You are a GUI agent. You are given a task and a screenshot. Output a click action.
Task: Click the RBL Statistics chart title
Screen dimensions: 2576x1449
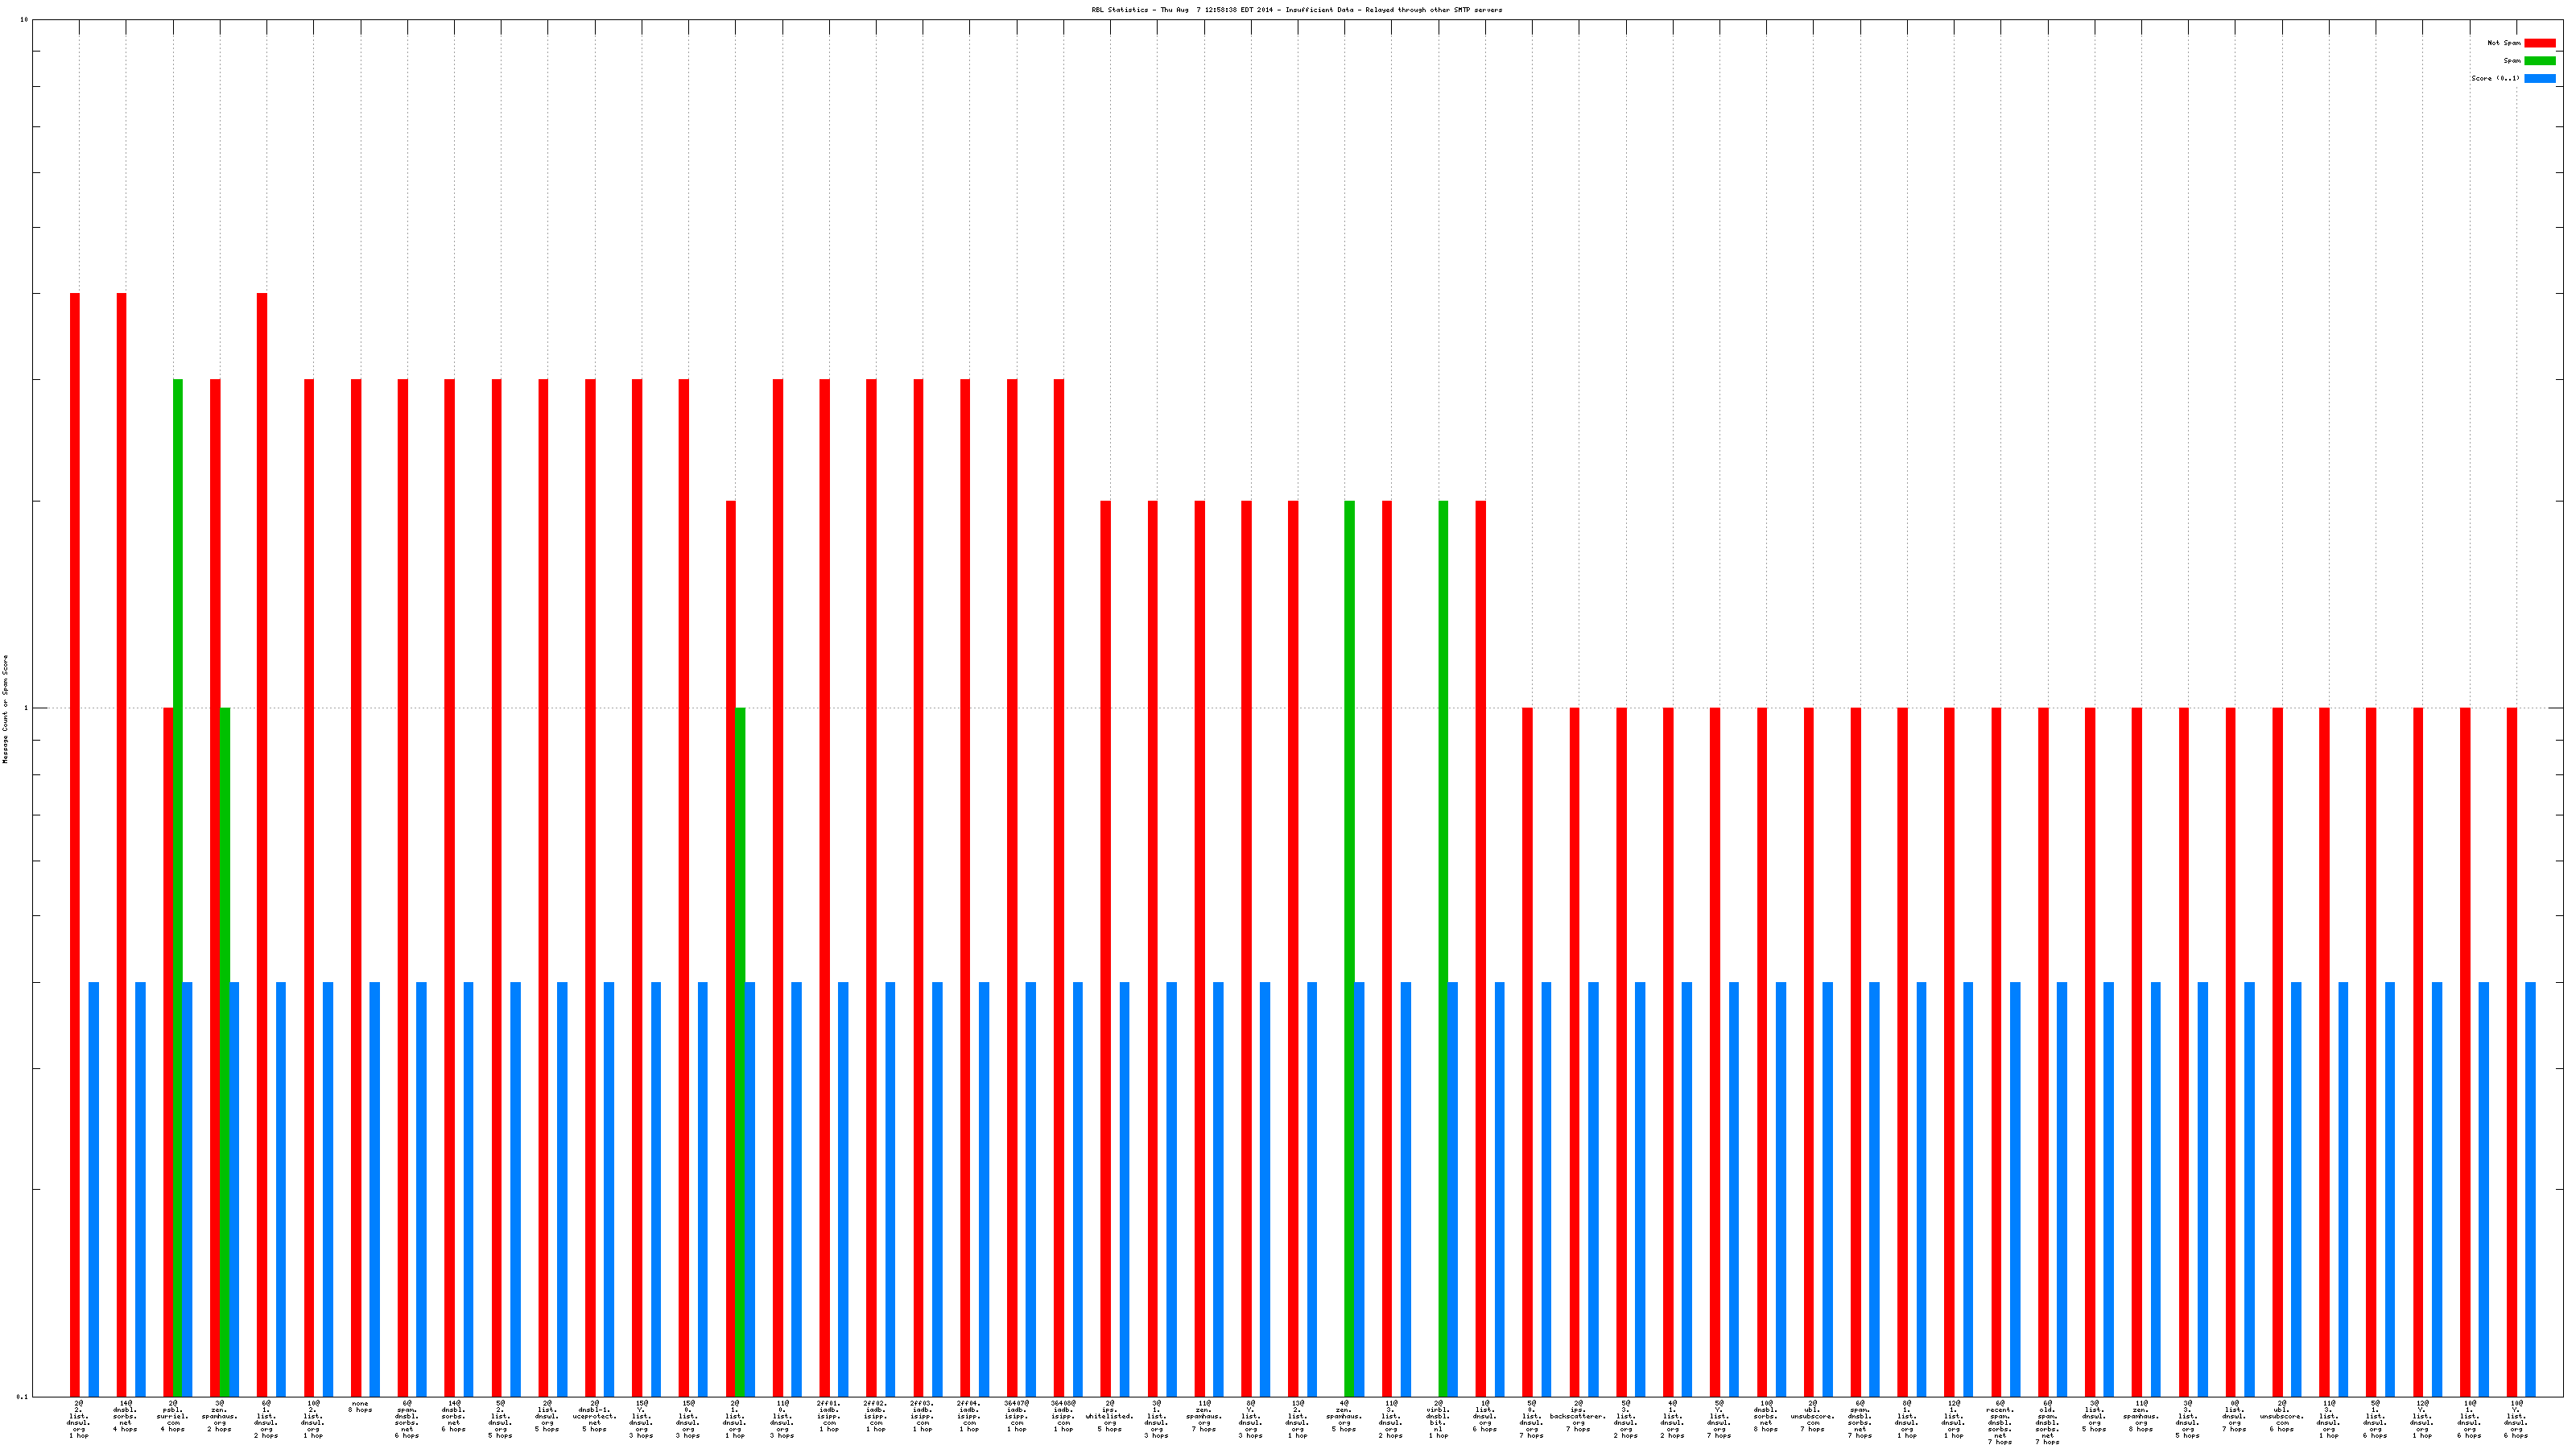1296,10
